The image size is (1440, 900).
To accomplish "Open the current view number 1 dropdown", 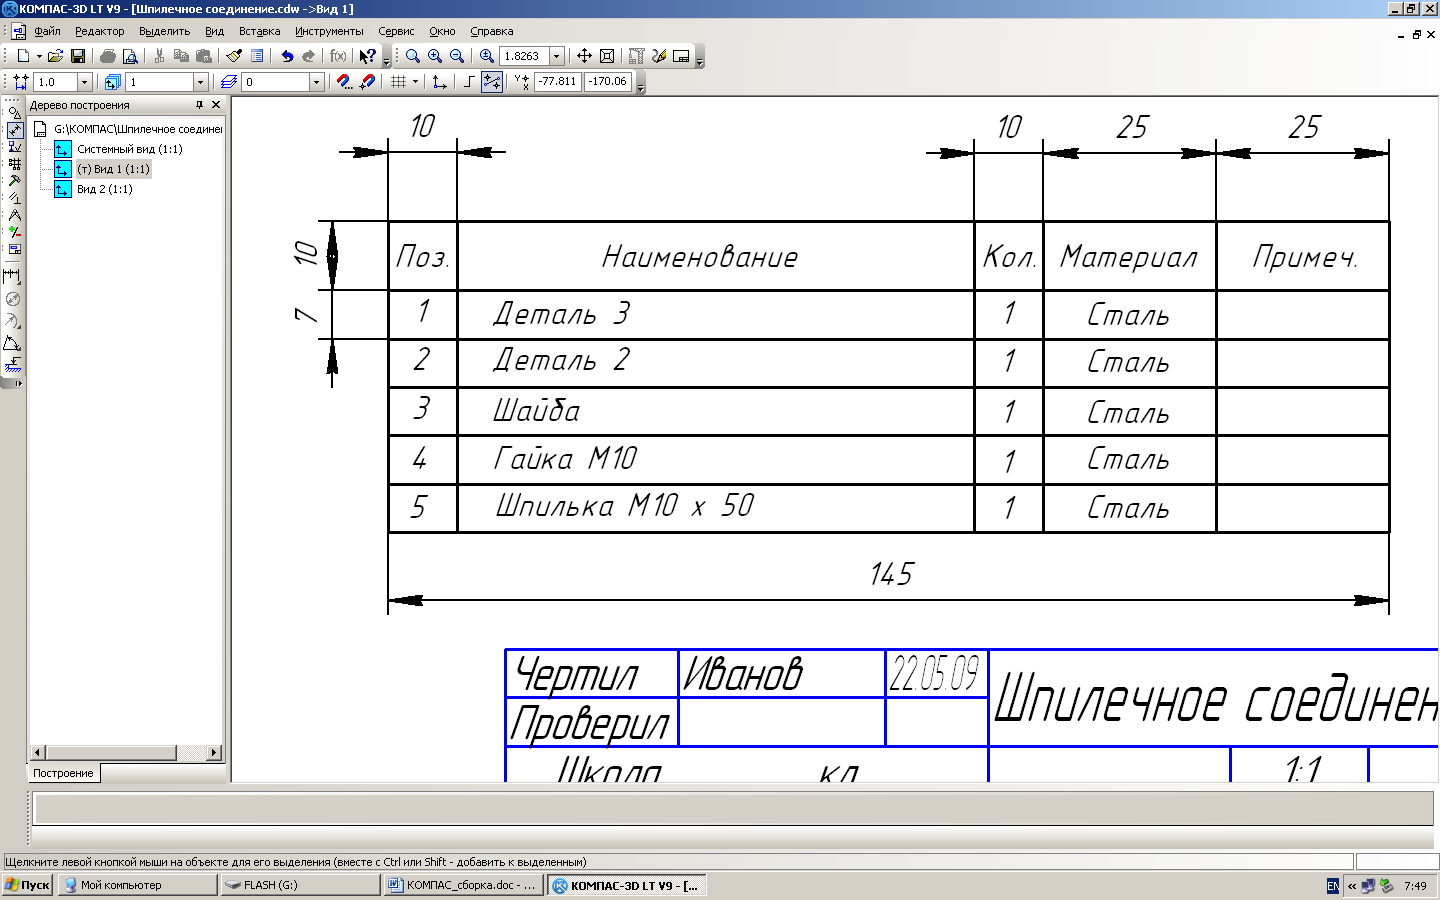I will [x=200, y=82].
